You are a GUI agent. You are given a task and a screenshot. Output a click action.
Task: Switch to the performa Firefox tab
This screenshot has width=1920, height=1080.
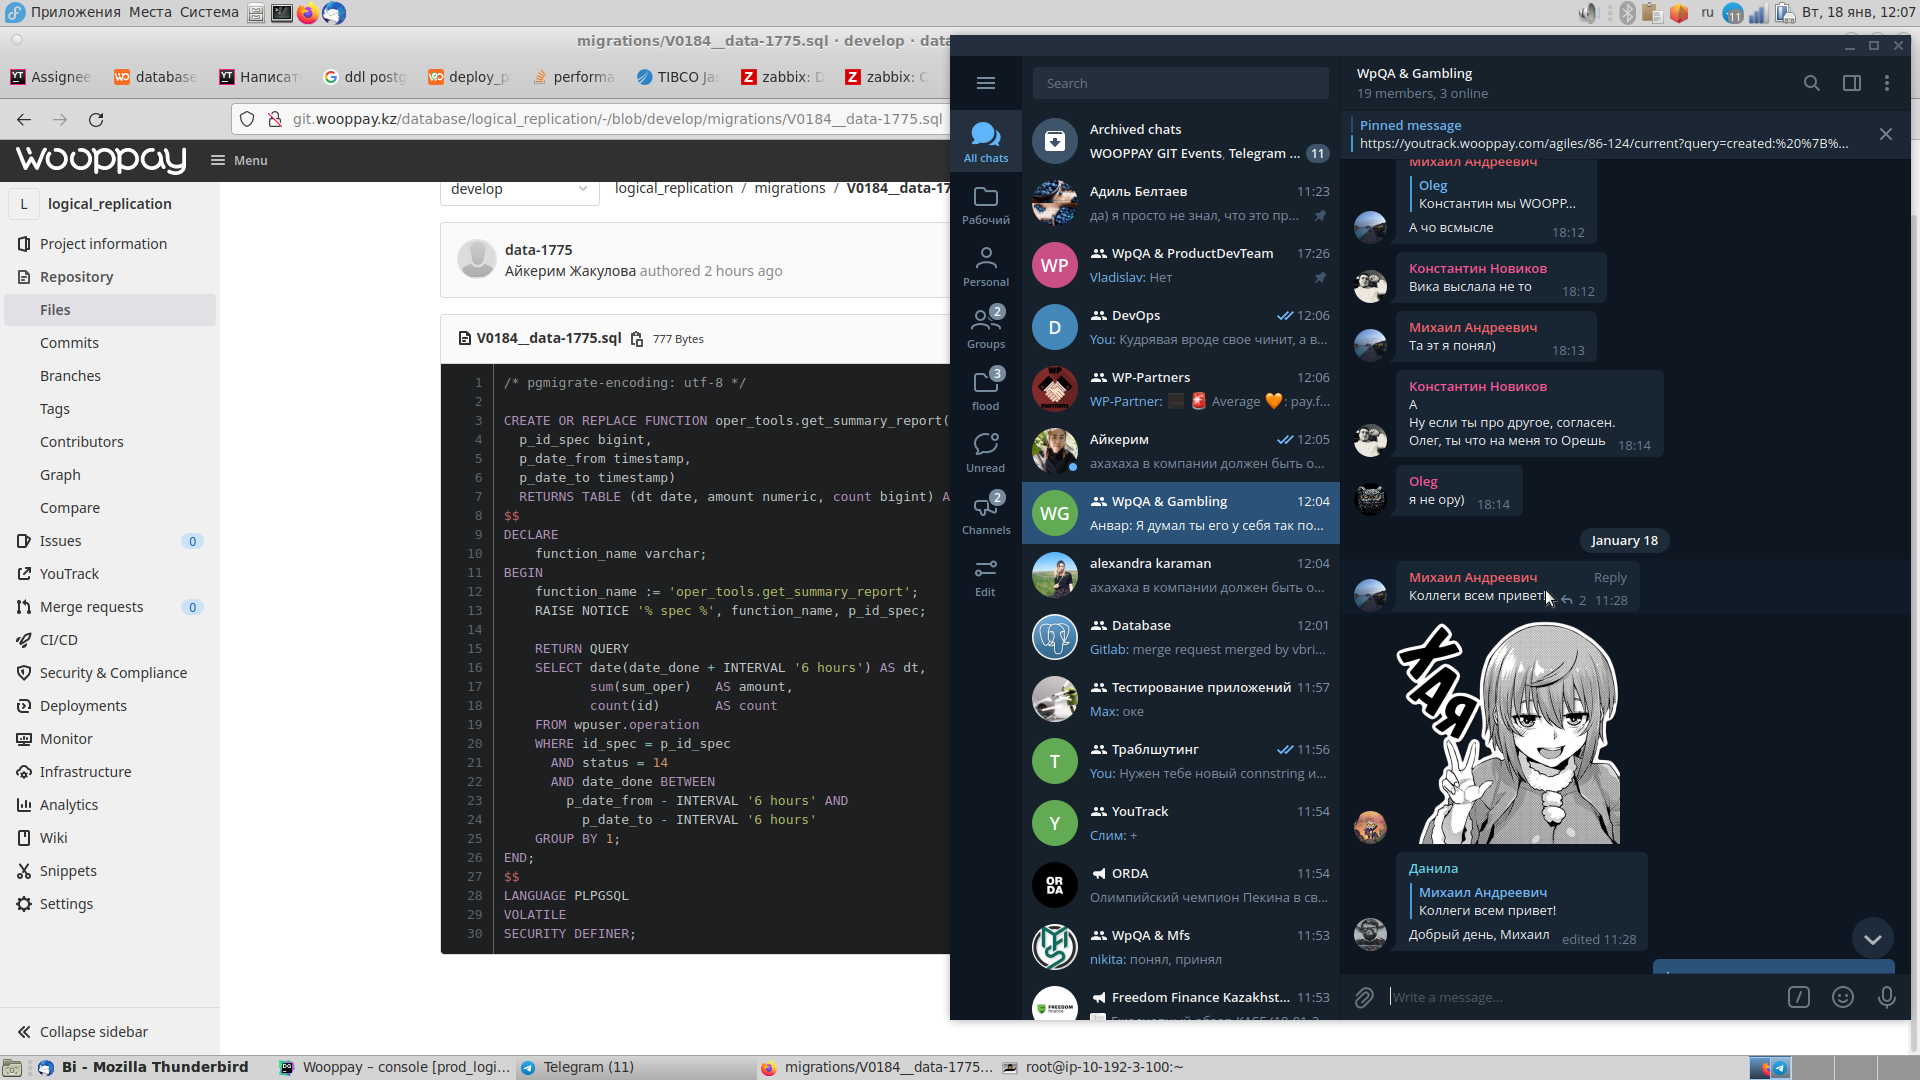tap(573, 77)
